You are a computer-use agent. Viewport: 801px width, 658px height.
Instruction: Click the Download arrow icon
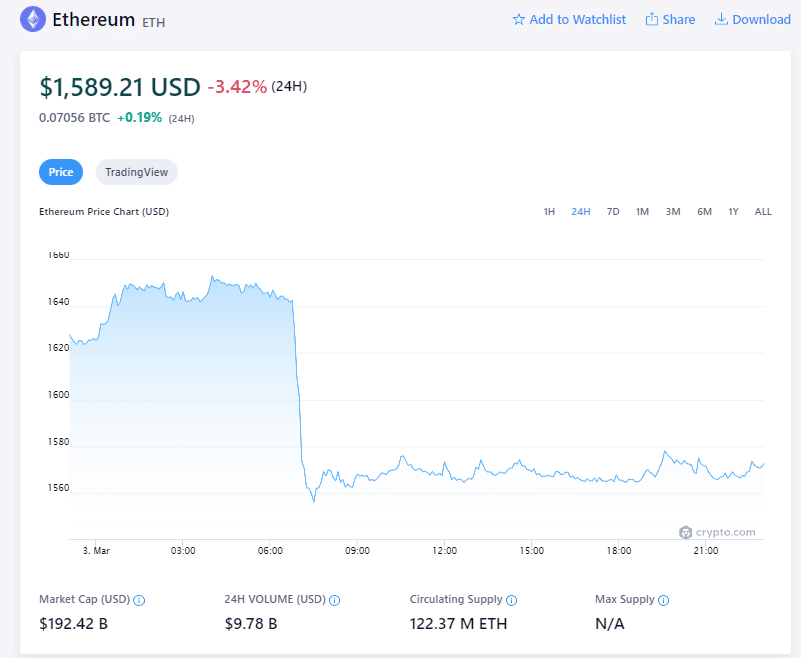coord(721,19)
